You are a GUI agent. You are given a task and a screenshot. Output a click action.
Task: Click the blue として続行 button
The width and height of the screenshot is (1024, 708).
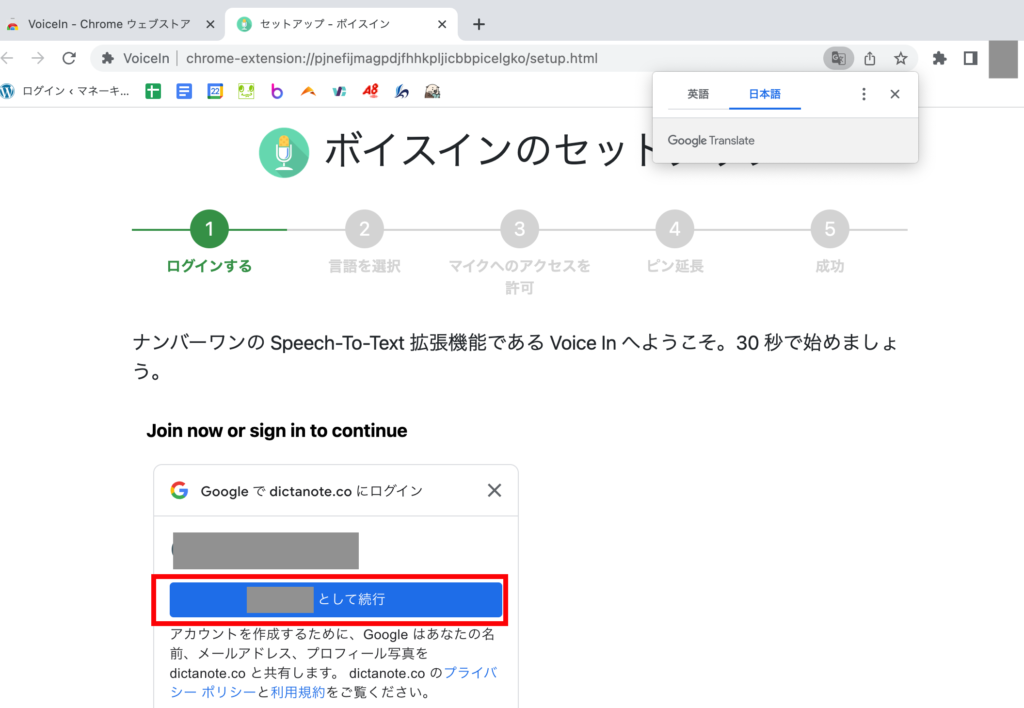click(336, 600)
